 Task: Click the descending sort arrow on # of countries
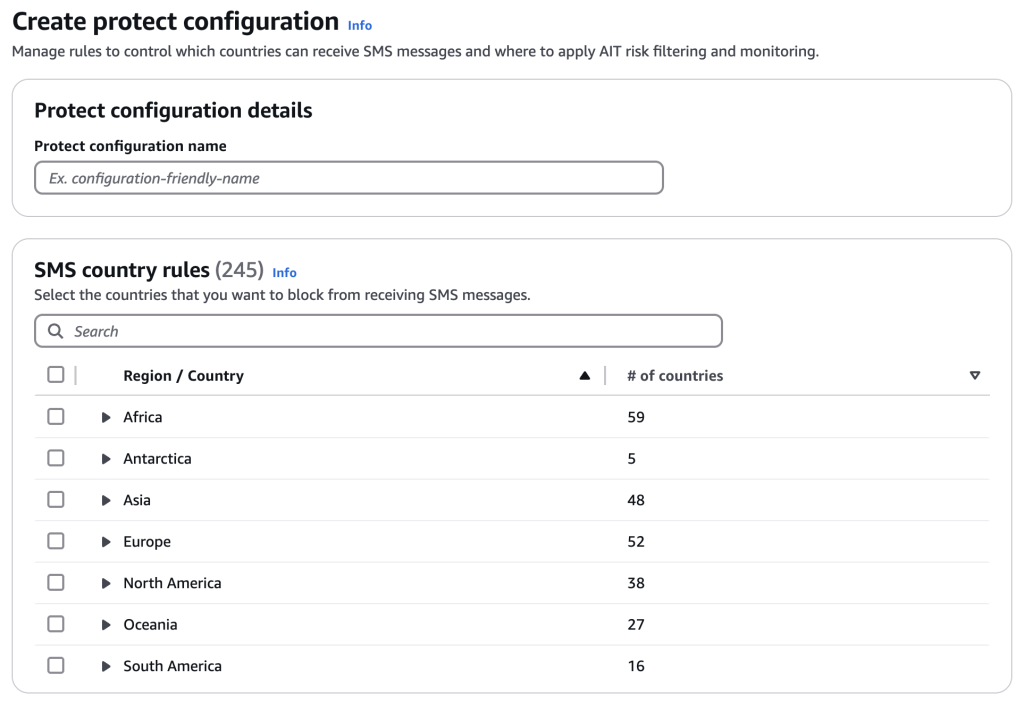(x=974, y=376)
